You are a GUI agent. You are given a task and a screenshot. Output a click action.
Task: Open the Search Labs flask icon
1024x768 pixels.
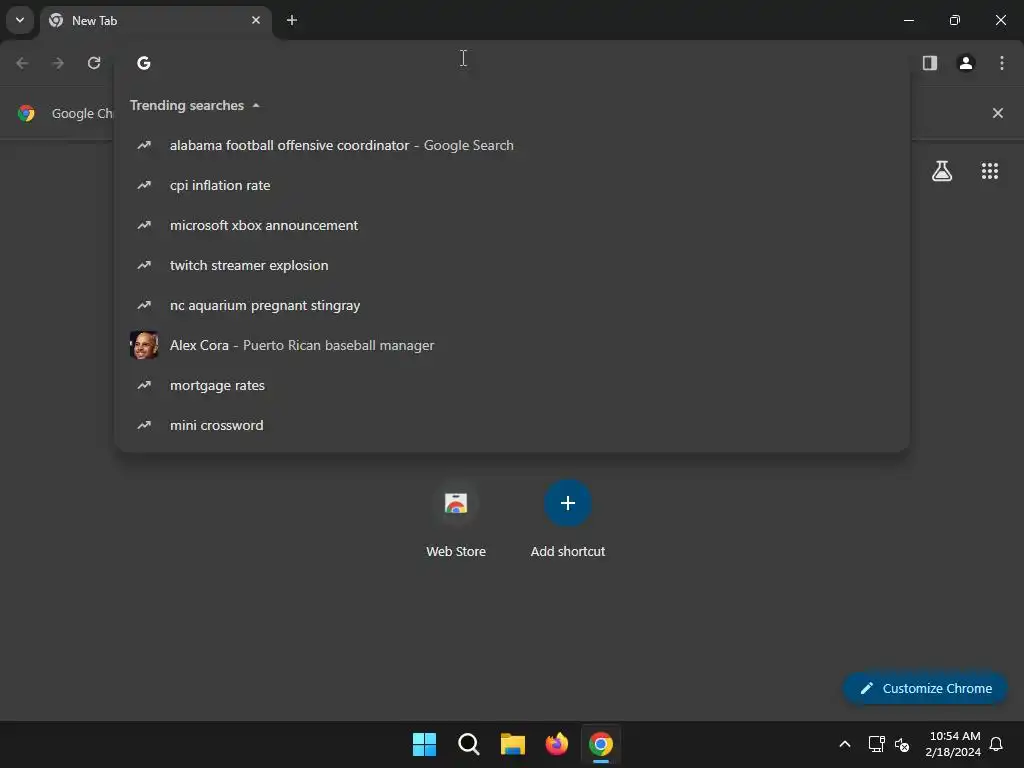pos(941,171)
